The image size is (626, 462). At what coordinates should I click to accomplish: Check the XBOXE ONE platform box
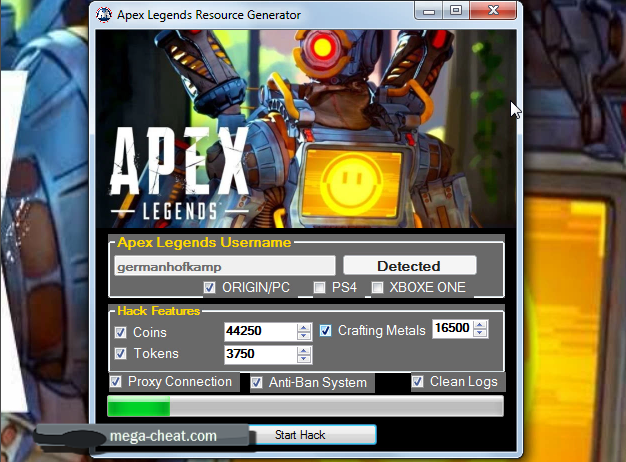377,288
